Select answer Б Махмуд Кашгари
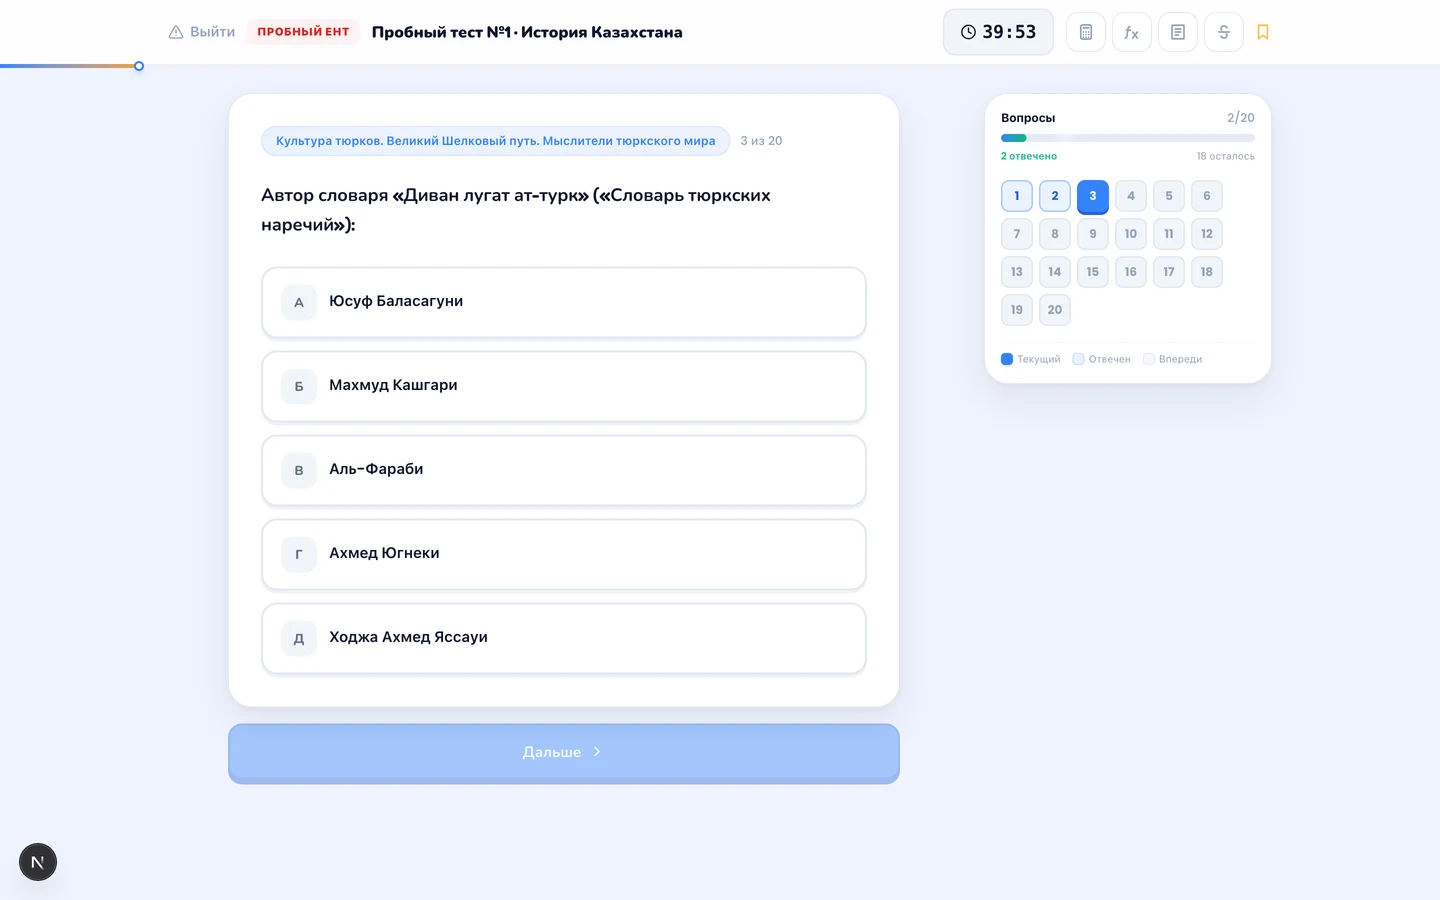Image resolution: width=1440 pixels, height=900 pixels. point(564,386)
